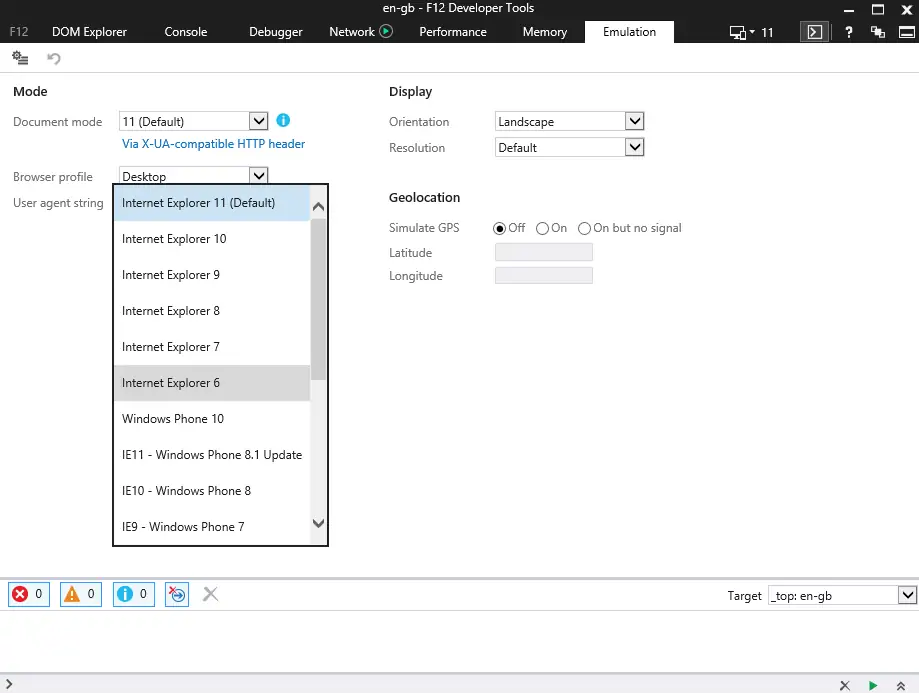Viewport: 919px width, 693px height.
Task: Click the clear-on-navigate console icon
Action: [177, 595]
